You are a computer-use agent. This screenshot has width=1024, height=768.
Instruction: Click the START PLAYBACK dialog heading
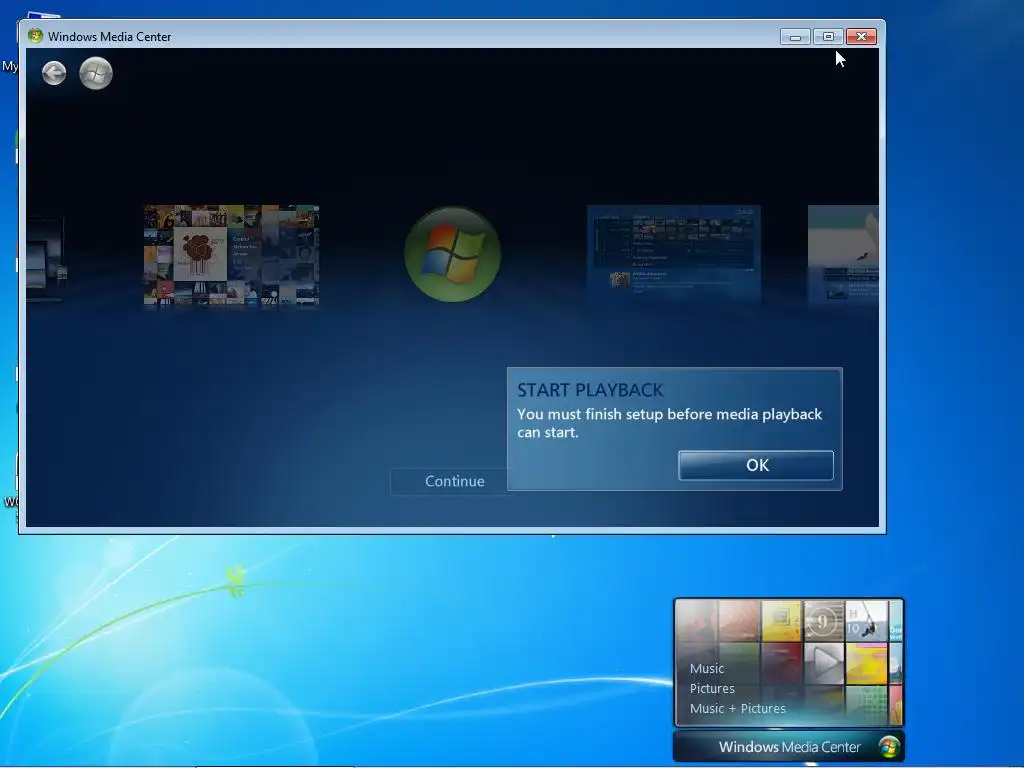590,390
